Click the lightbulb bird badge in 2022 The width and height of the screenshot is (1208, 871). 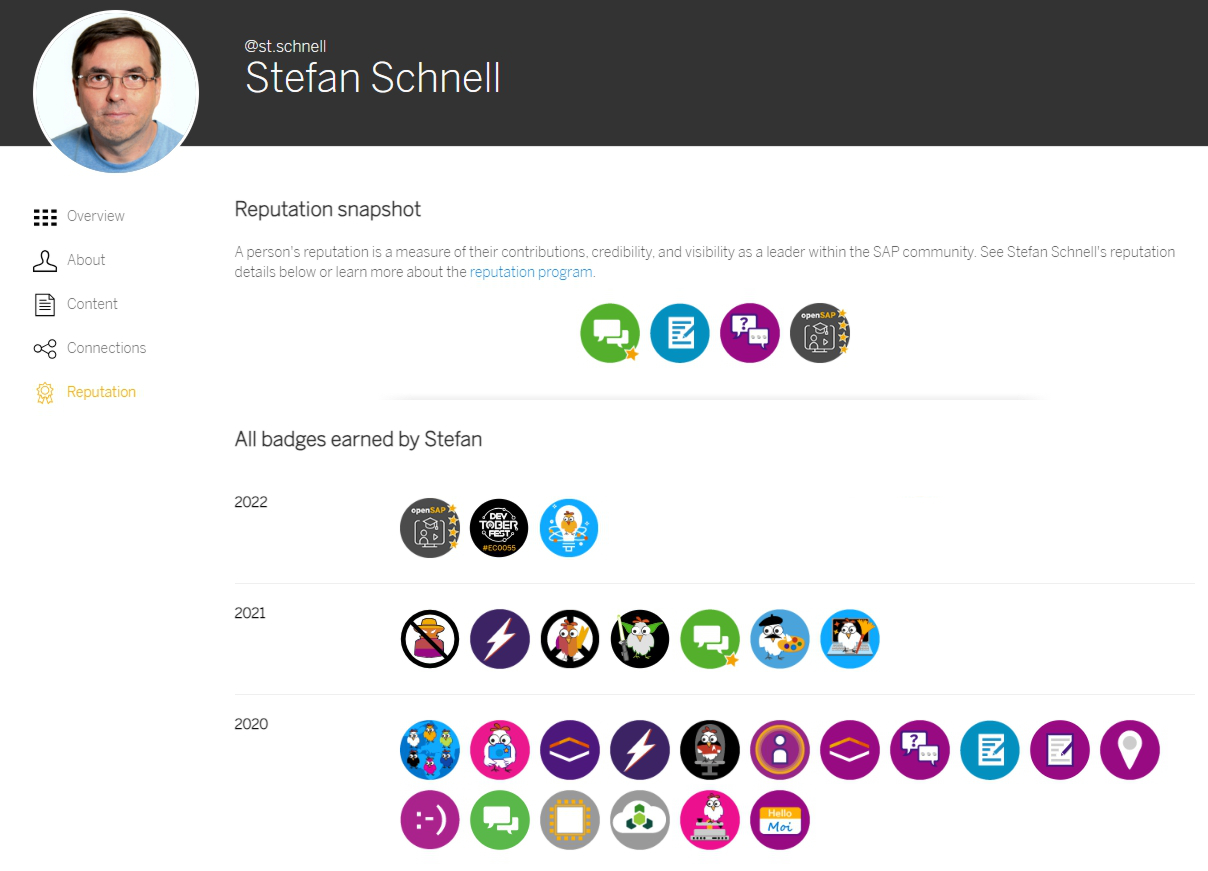(569, 528)
